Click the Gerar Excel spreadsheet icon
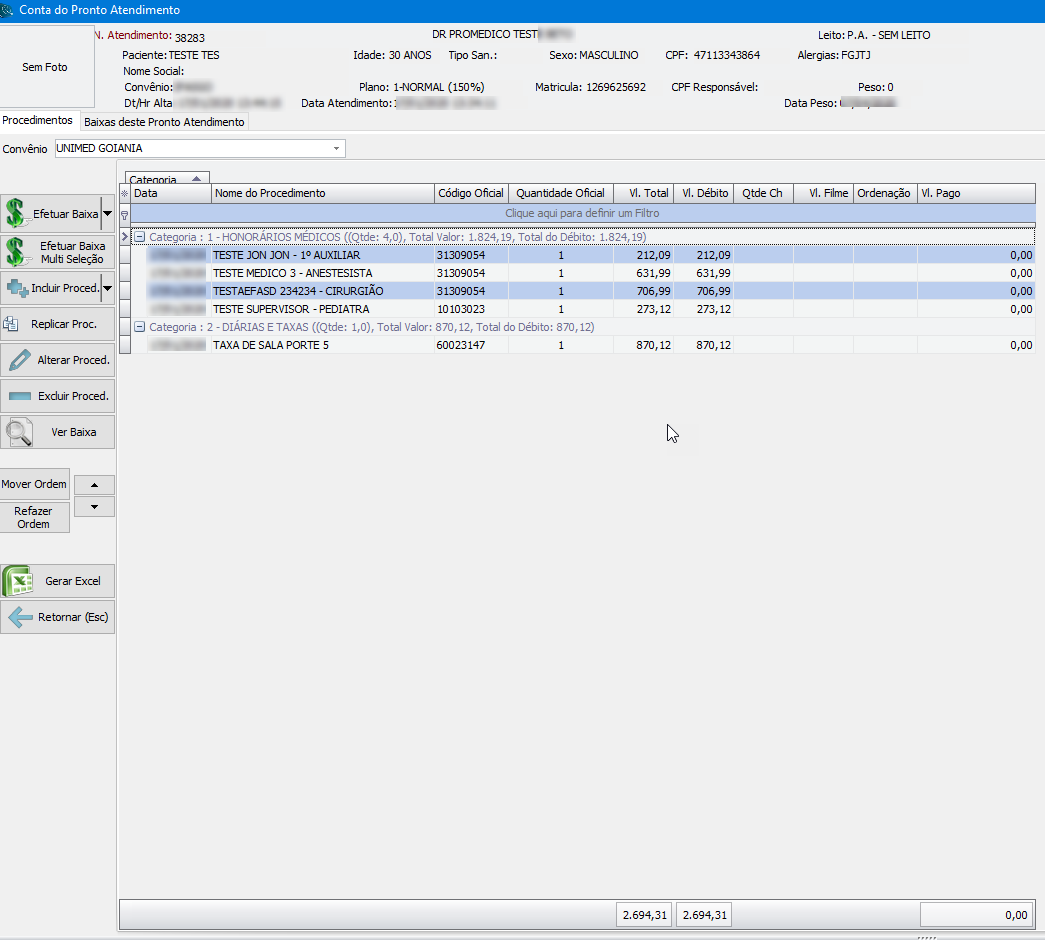 coord(17,581)
